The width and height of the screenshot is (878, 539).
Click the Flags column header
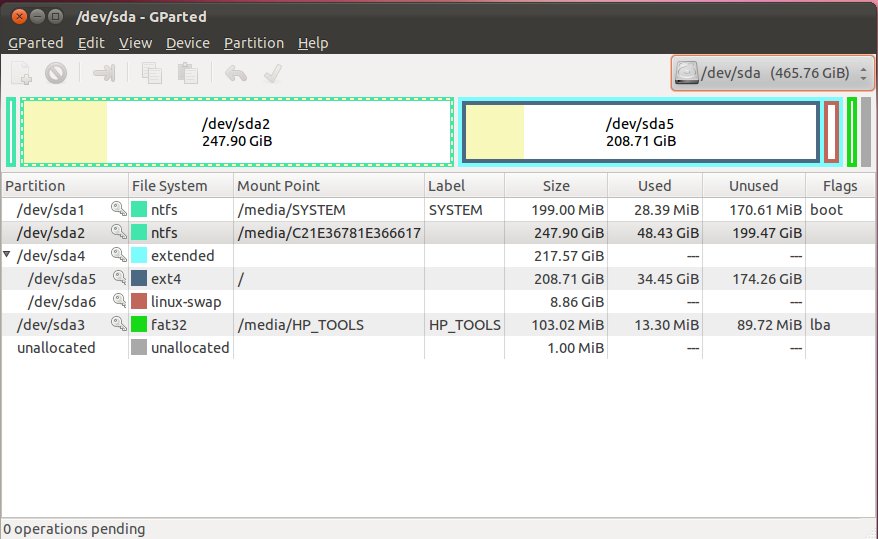[x=840, y=186]
